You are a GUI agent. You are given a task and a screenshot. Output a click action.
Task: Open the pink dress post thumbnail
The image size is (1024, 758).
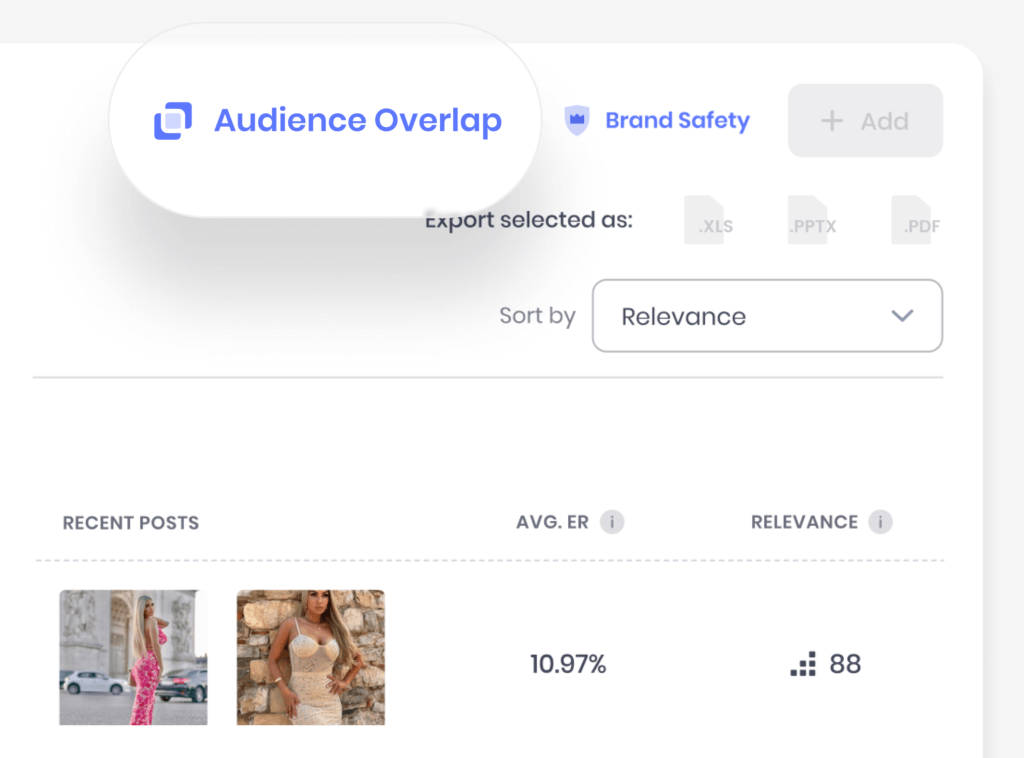click(x=133, y=657)
